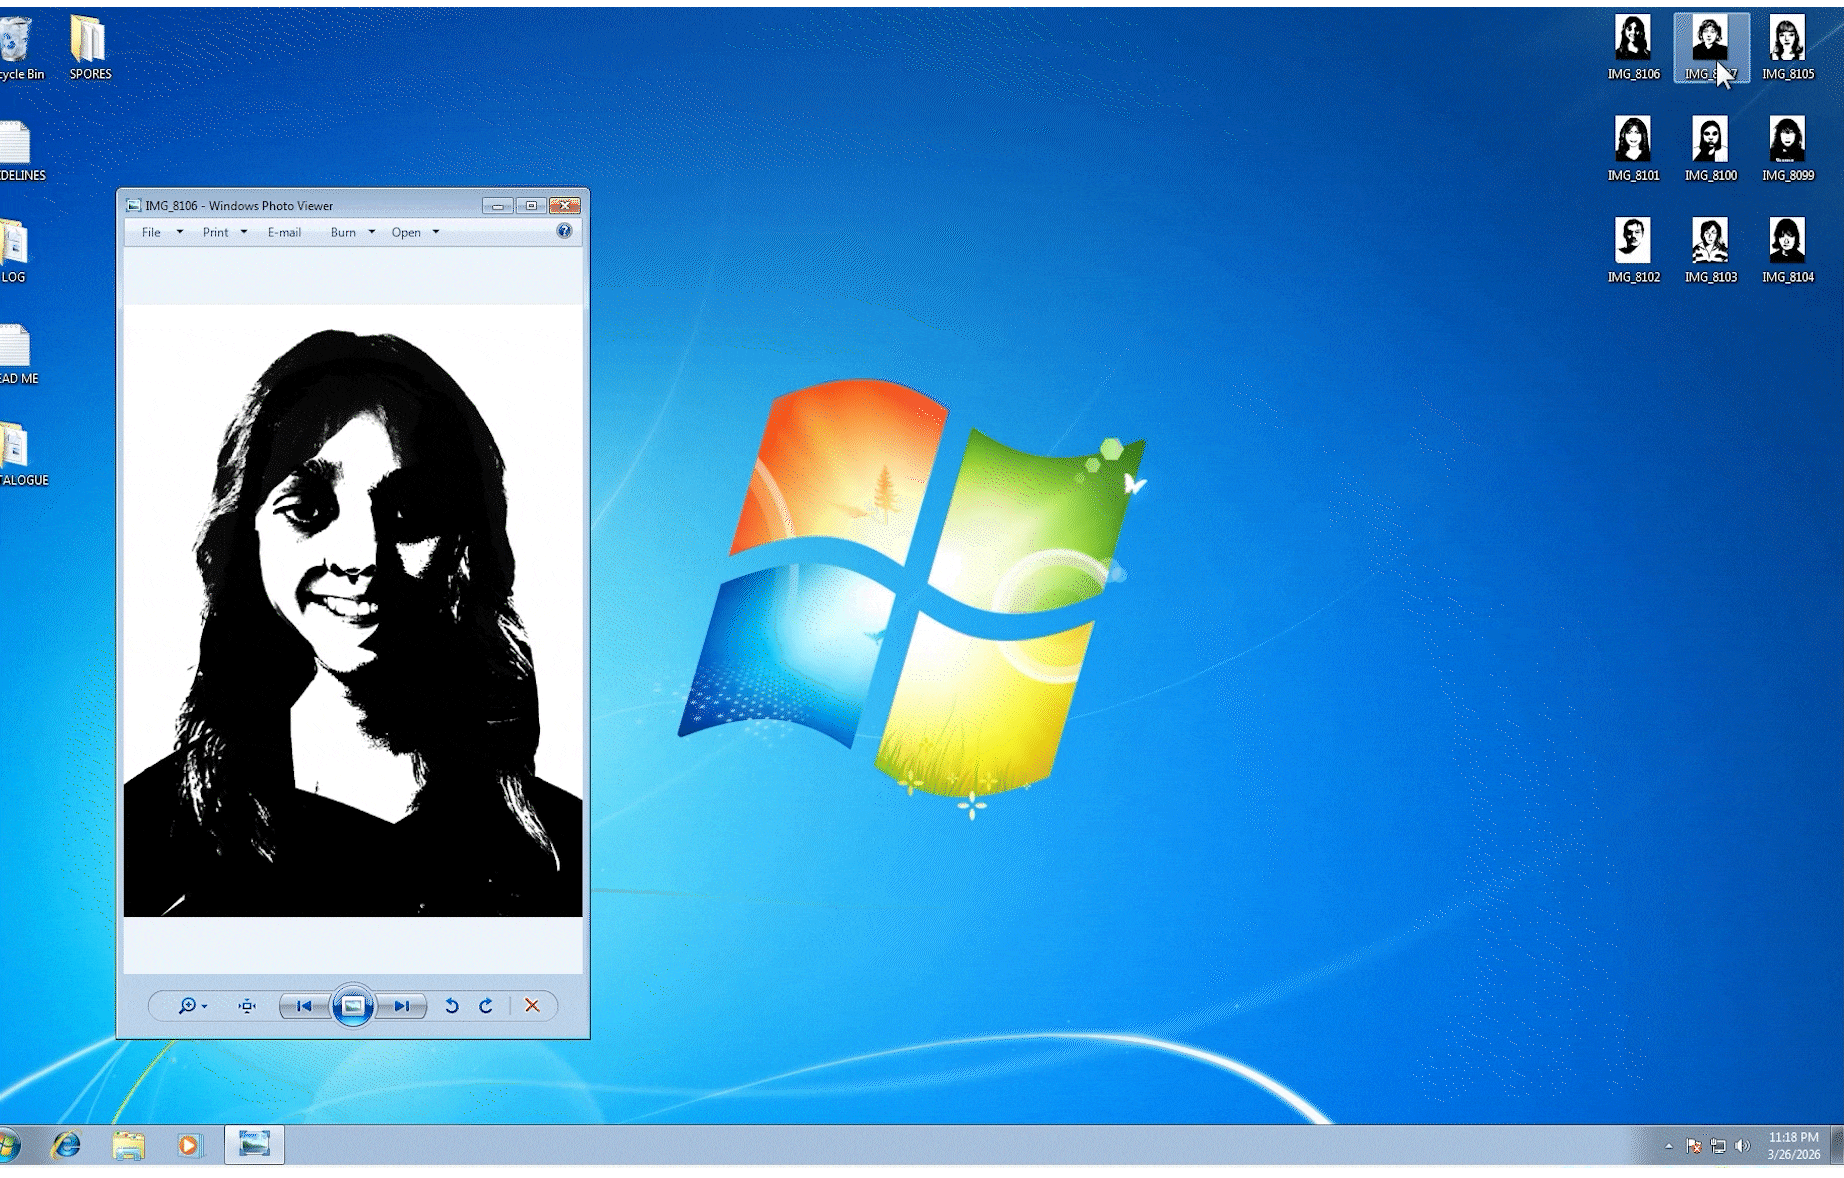Open the zoom magnifier control
The height and width of the screenshot is (1178, 1844).
(192, 1006)
